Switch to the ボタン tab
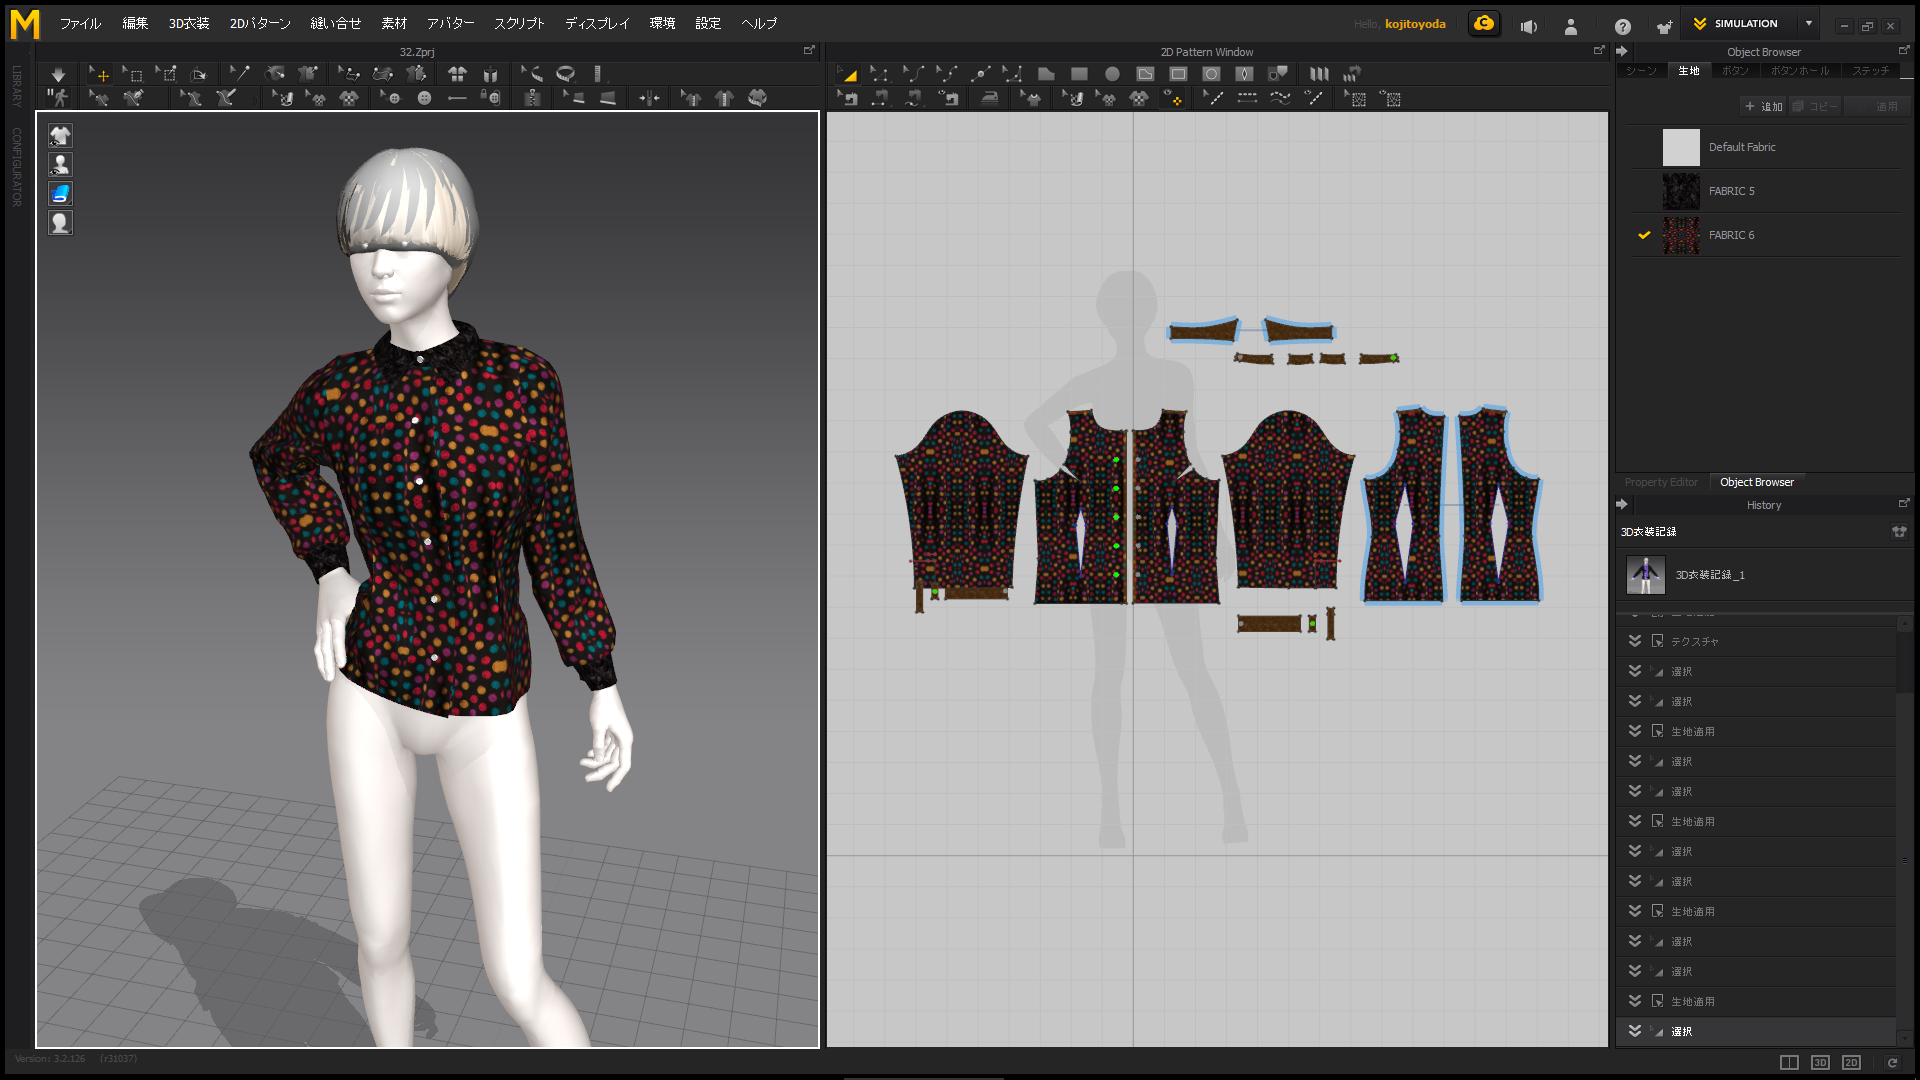This screenshot has height=1080, width=1920. tap(1735, 71)
